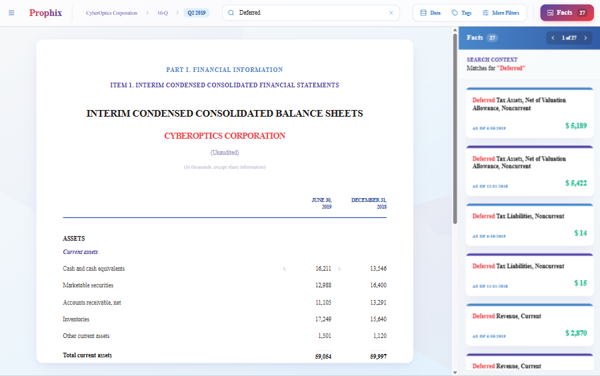The height and width of the screenshot is (376, 600).
Task: Click Marketable securities value 16,400
Action: click(x=378, y=285)
